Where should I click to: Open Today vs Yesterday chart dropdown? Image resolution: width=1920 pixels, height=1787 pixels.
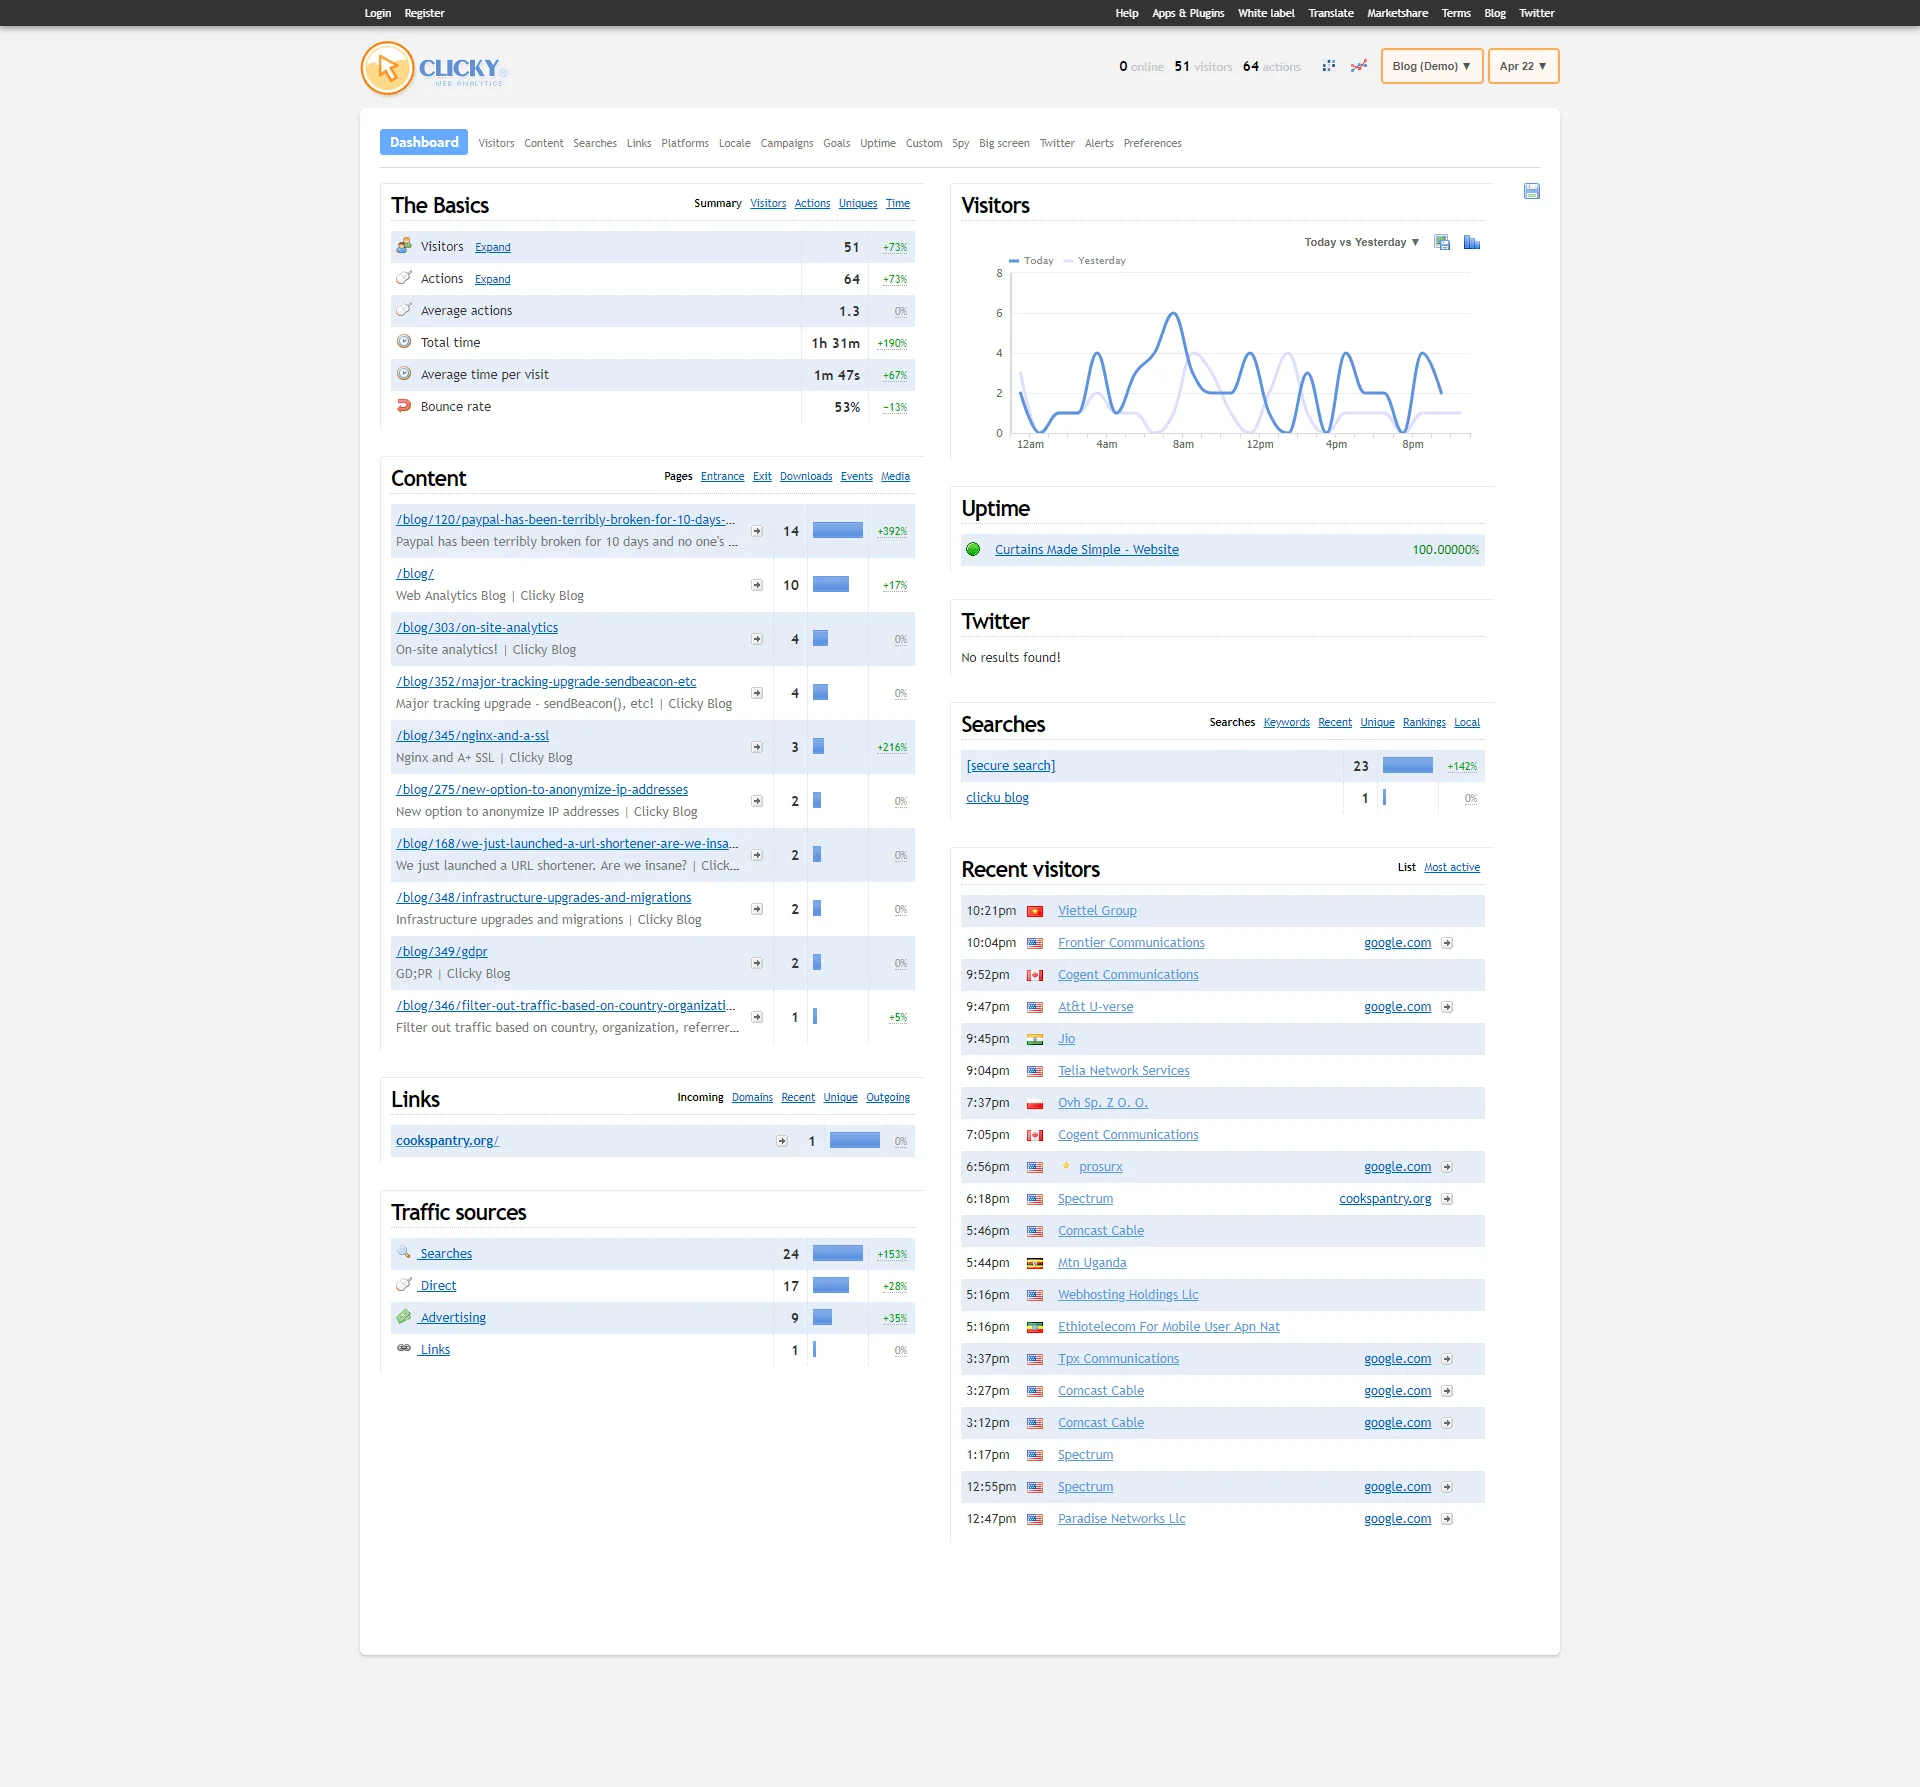point(1361,242)
